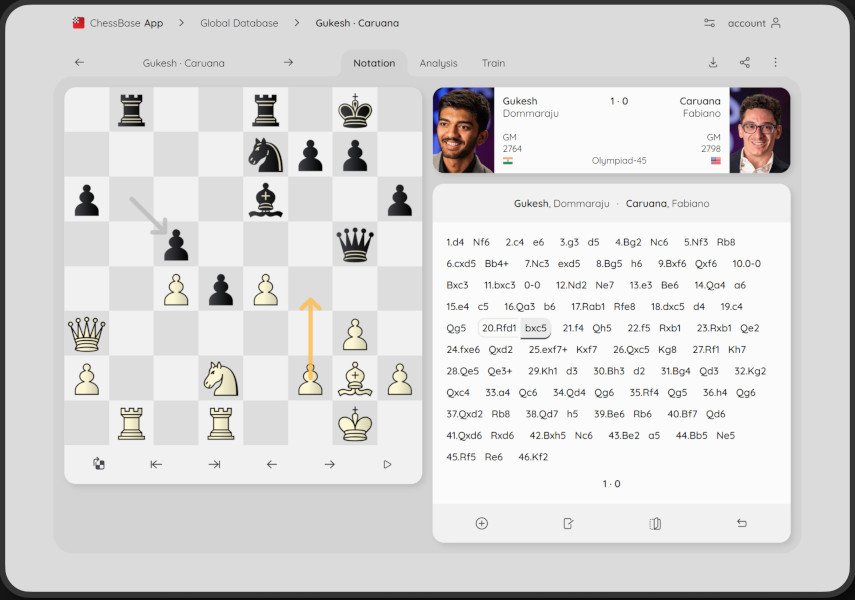The image size is (855, 600).
Task: Go back using the arrow beside Gukesh-Caruana
Action: tap(79, 62)
